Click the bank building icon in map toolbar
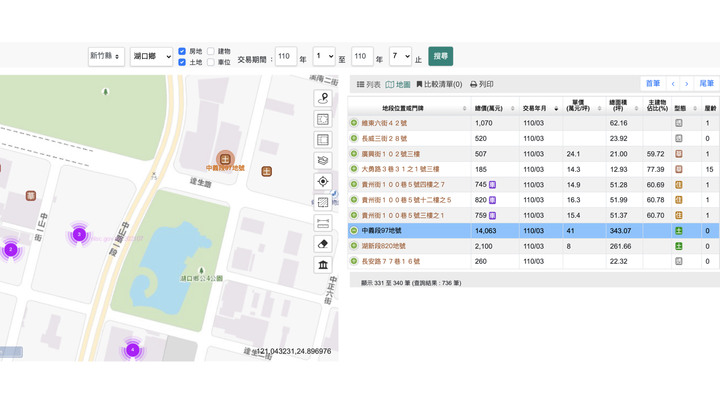The width and height of the screenshot is (720, 405). 323,265
